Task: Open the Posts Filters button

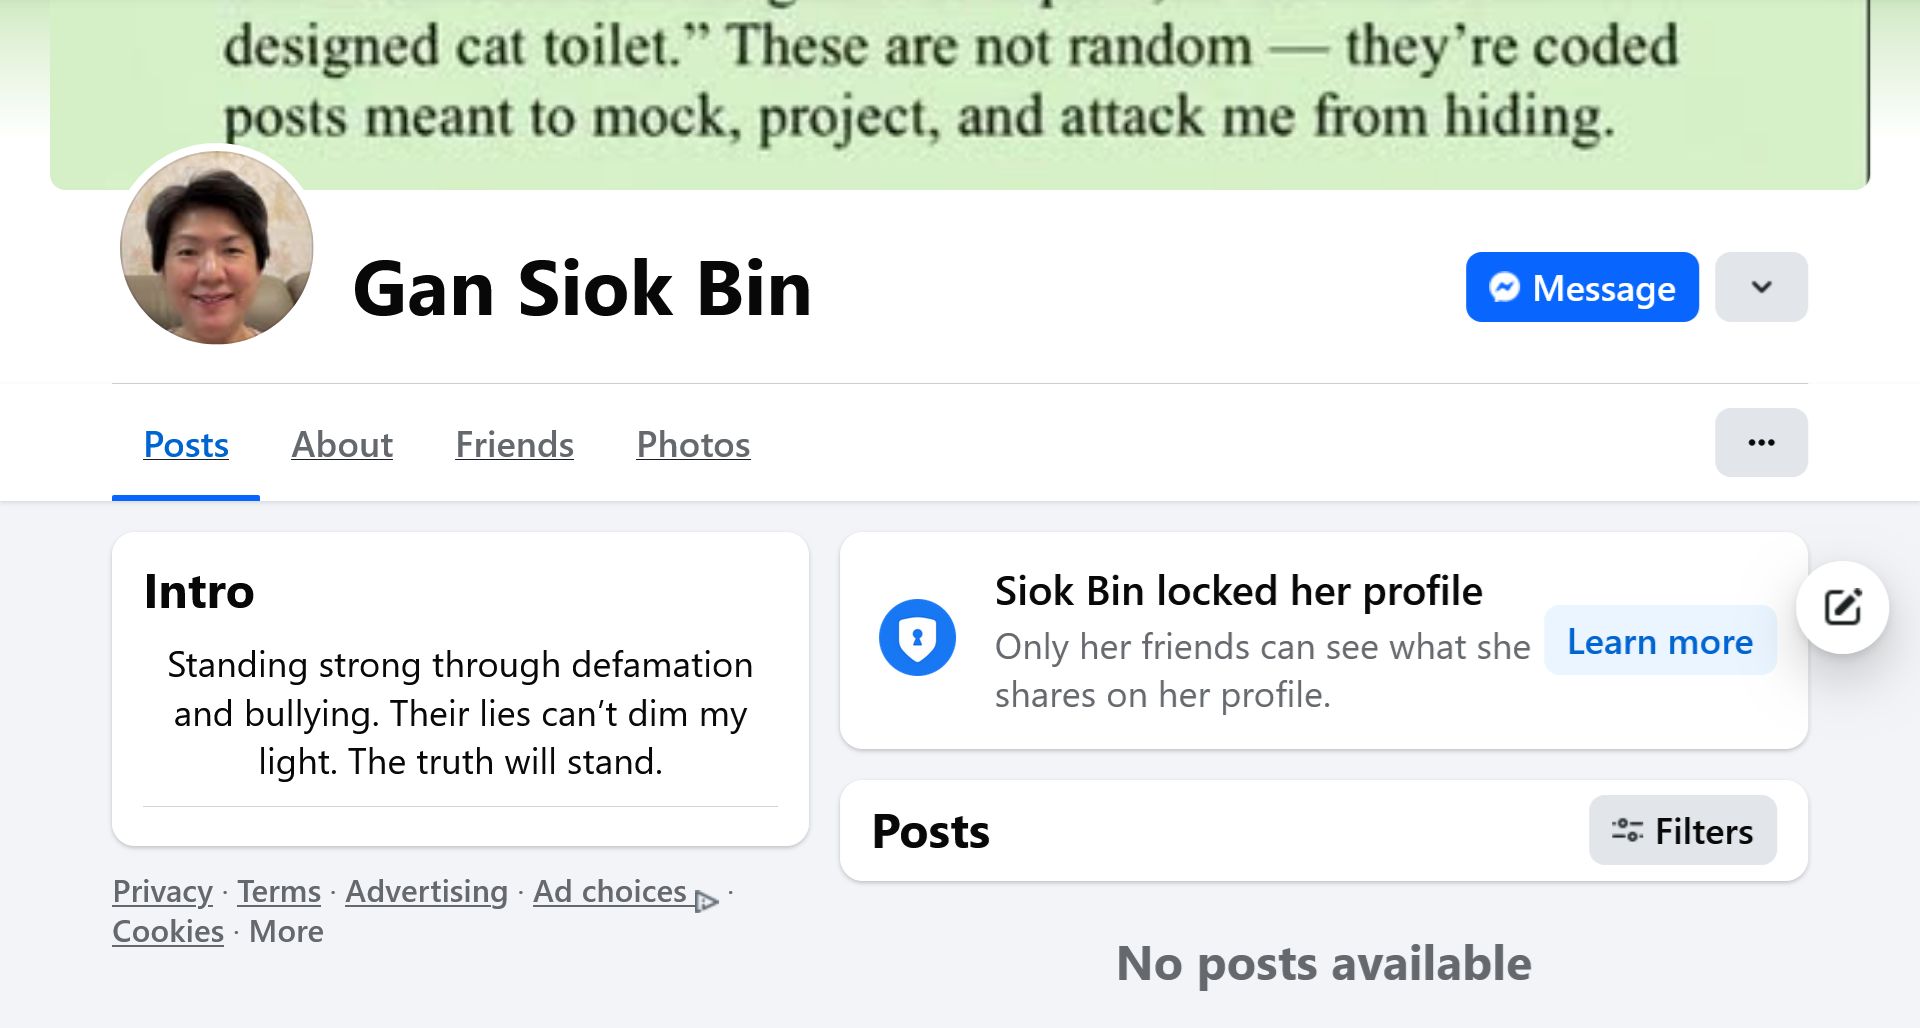Action: pos(1682,830)
